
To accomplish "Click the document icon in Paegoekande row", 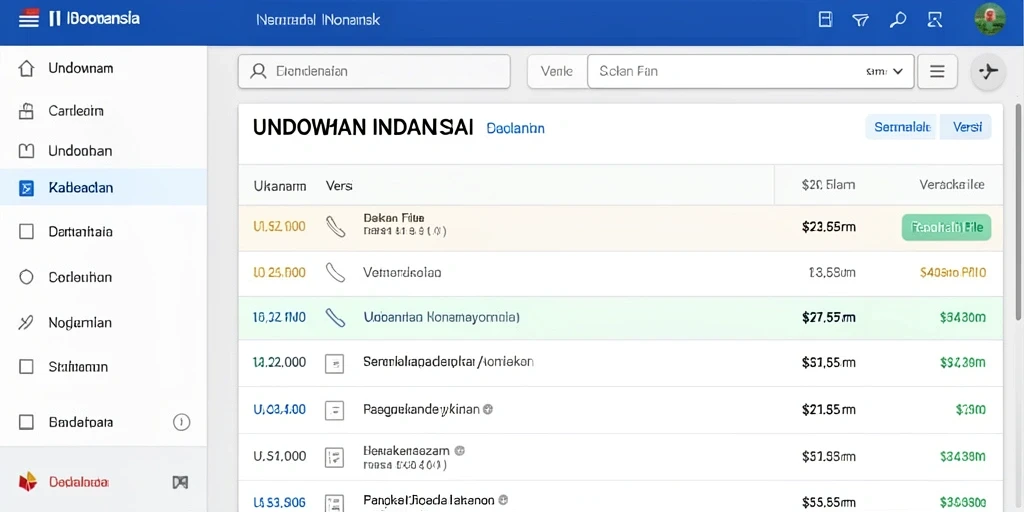I will tap(334, 410).
